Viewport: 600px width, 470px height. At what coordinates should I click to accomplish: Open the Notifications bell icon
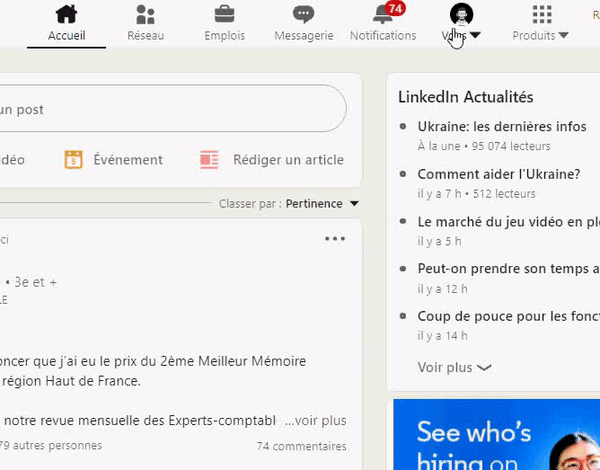383,15
